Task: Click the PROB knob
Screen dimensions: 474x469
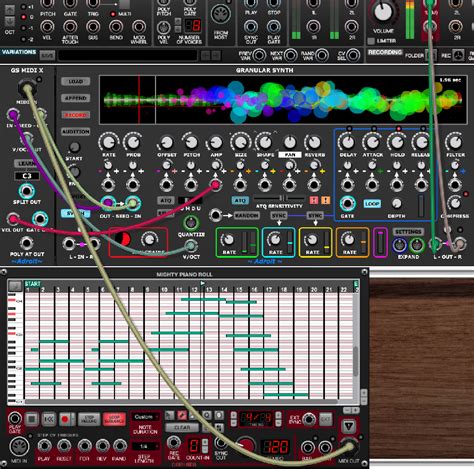Action: (133, 142)
